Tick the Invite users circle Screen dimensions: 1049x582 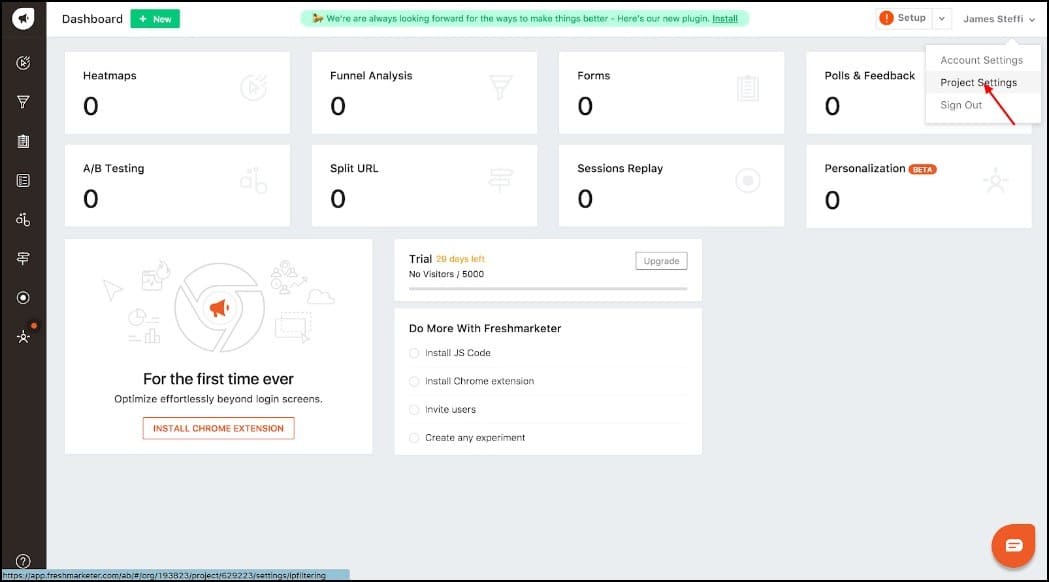[x=414, y=409]
